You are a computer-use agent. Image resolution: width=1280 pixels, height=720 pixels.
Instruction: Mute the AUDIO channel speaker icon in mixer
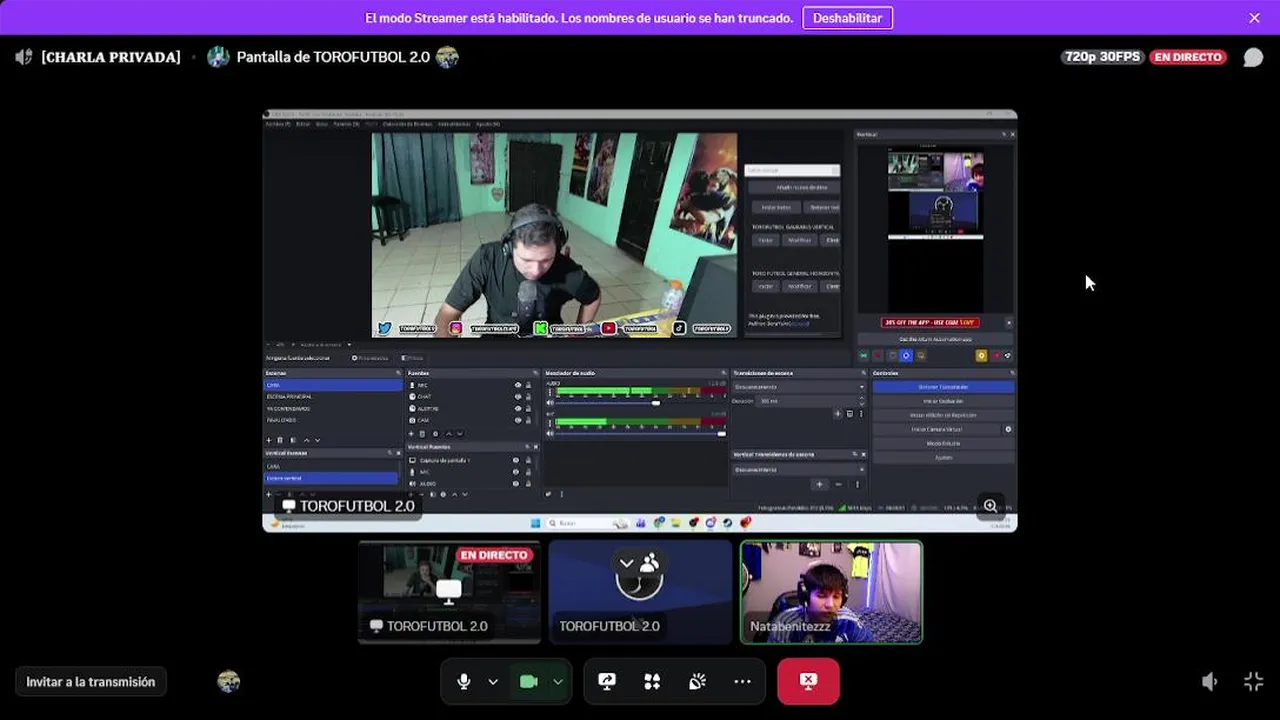pos(550,402)
